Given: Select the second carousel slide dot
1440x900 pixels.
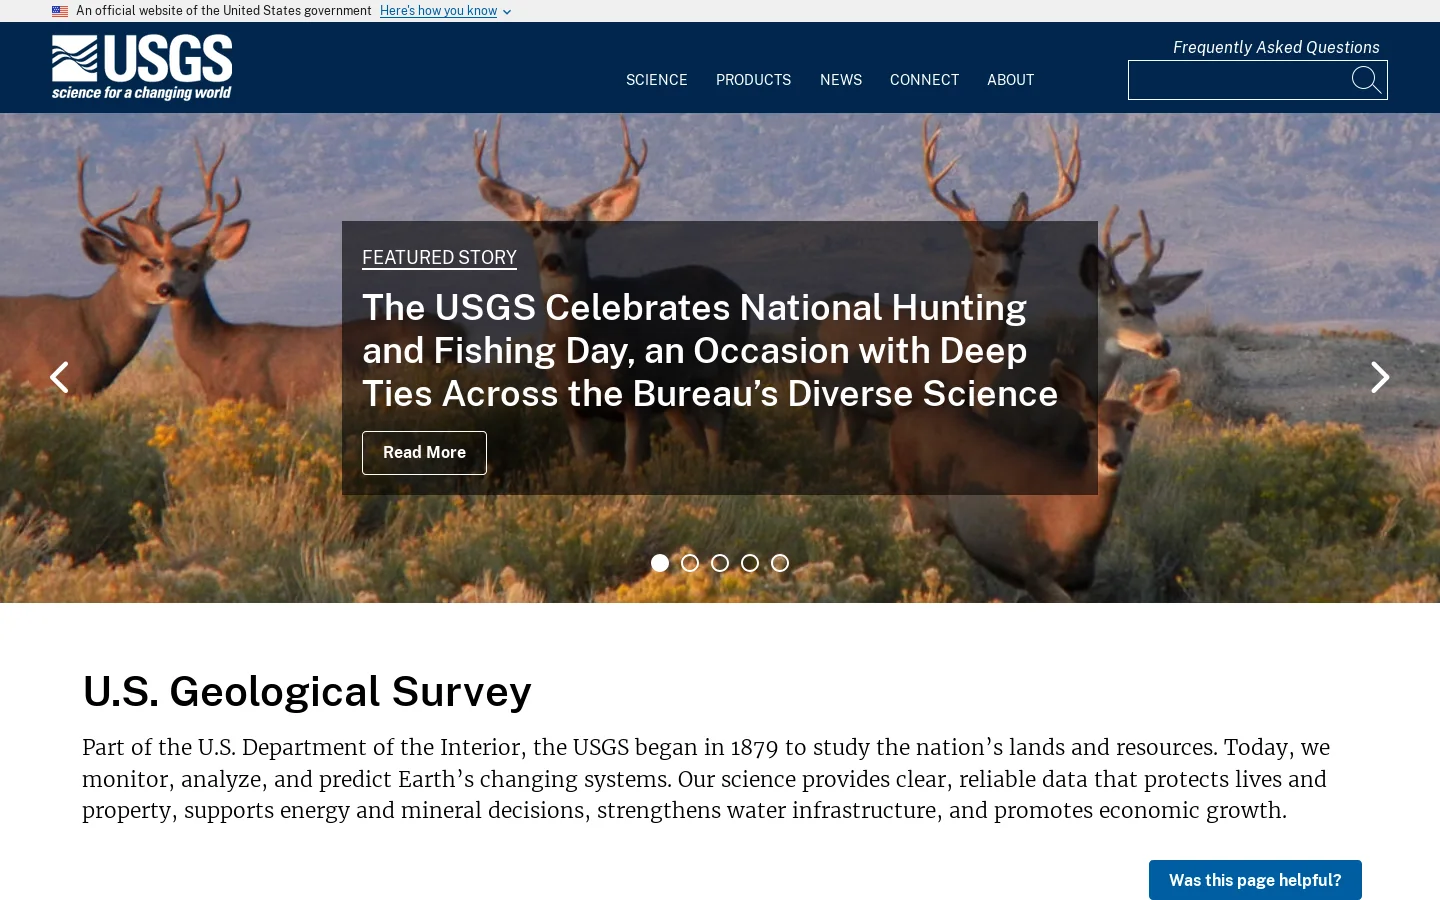Looking at the screenshot, I should tap(690, 563).
